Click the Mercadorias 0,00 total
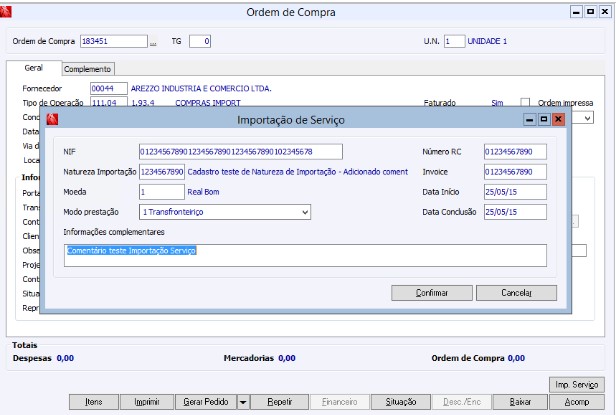 coord(260,358)
